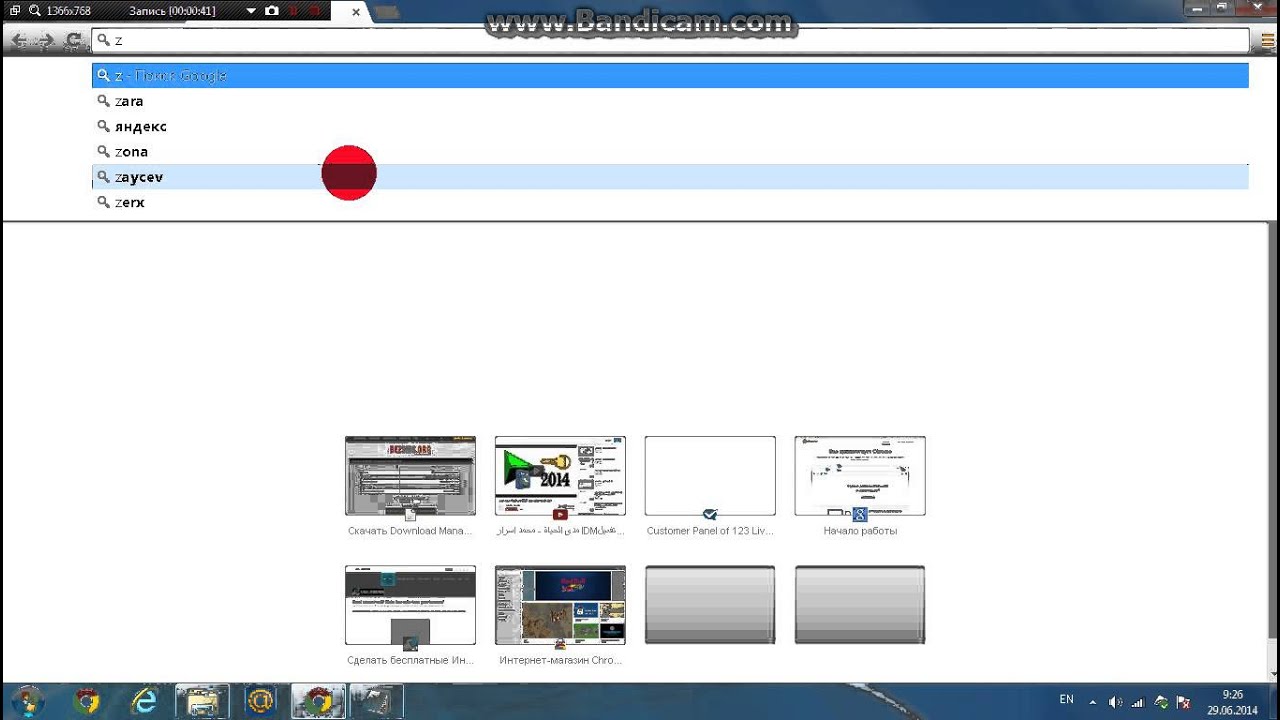The image size is (1280, 720).
Task: Click the search magnifier in the address bar
Action: [102, 41]
